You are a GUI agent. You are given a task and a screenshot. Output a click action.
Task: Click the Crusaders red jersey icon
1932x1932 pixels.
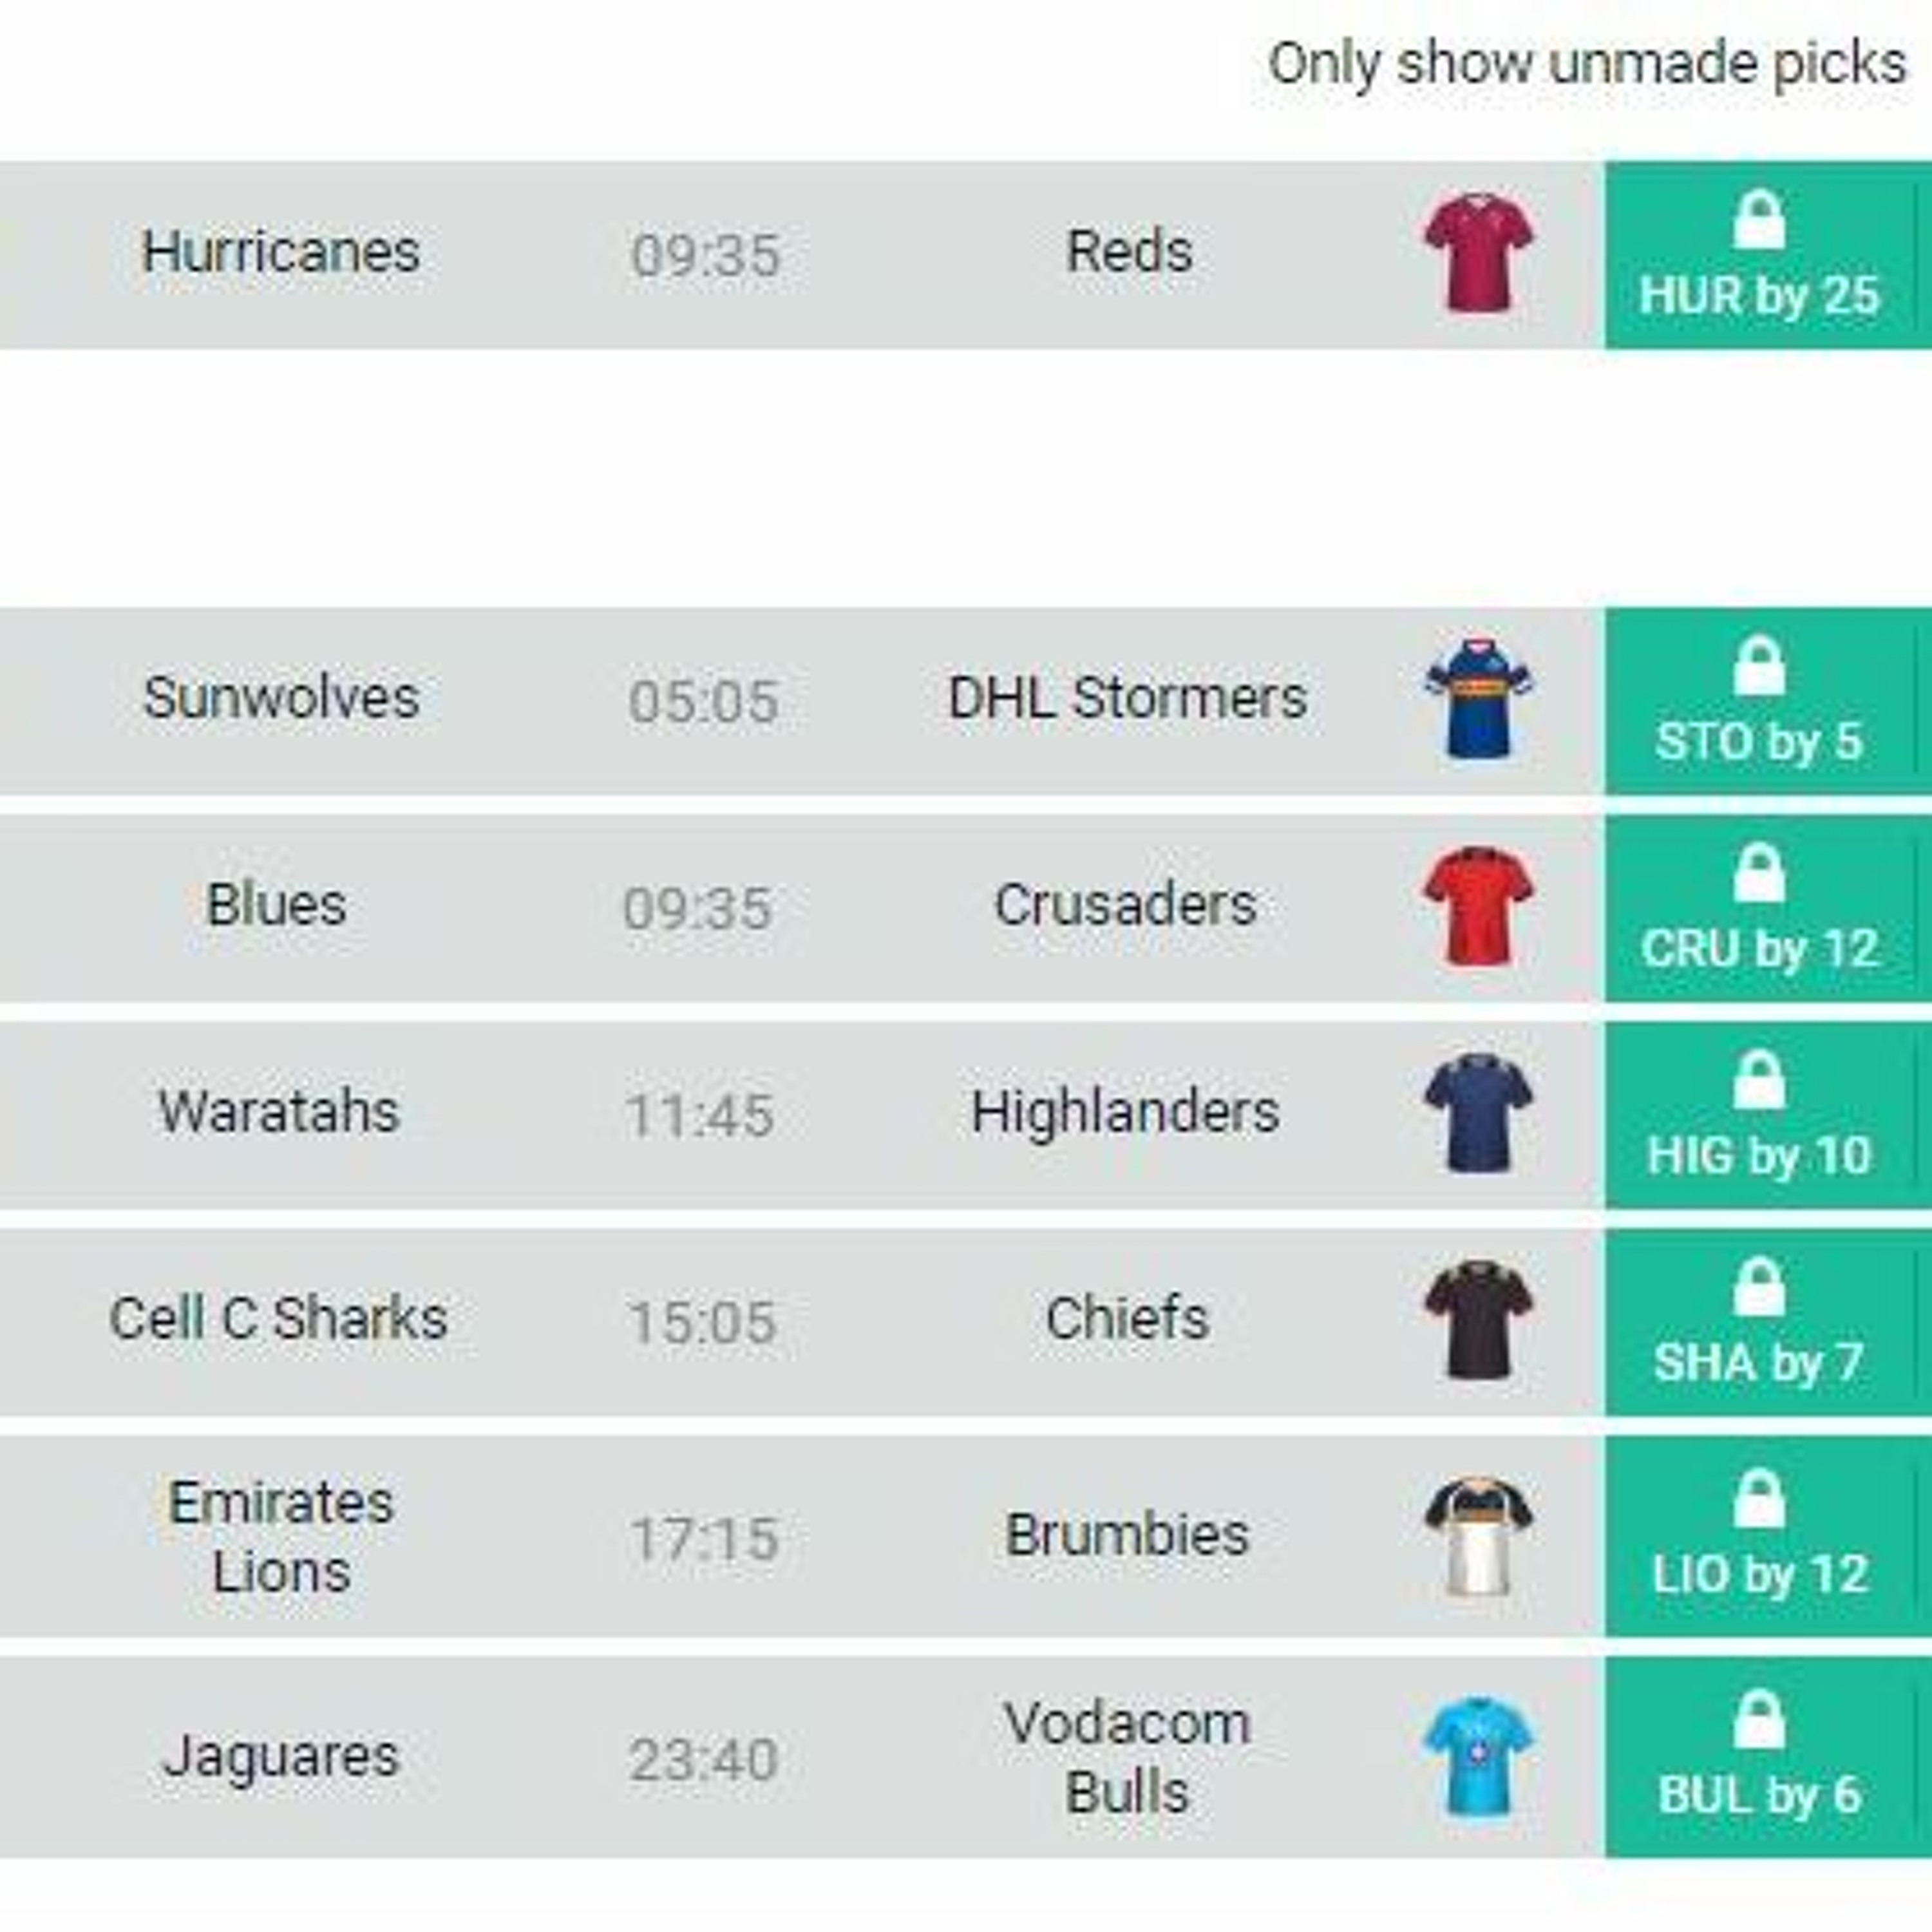[x=1478, y=907]
